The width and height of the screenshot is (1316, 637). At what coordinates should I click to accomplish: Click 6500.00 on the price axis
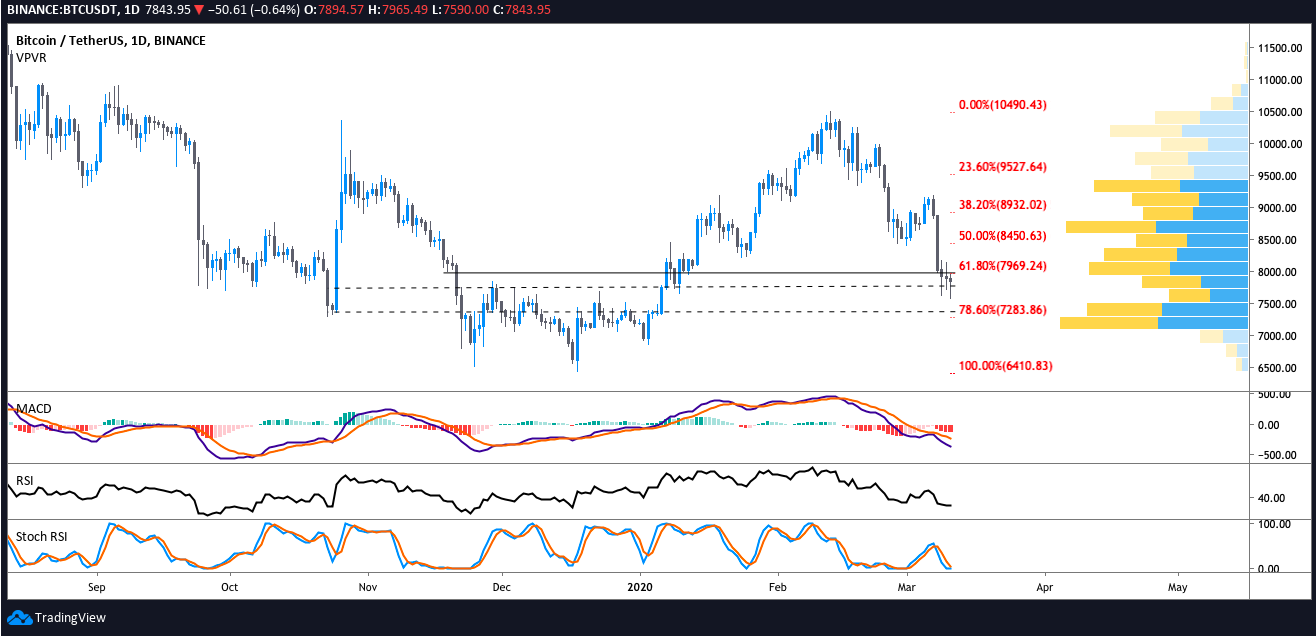point(1279,368)
